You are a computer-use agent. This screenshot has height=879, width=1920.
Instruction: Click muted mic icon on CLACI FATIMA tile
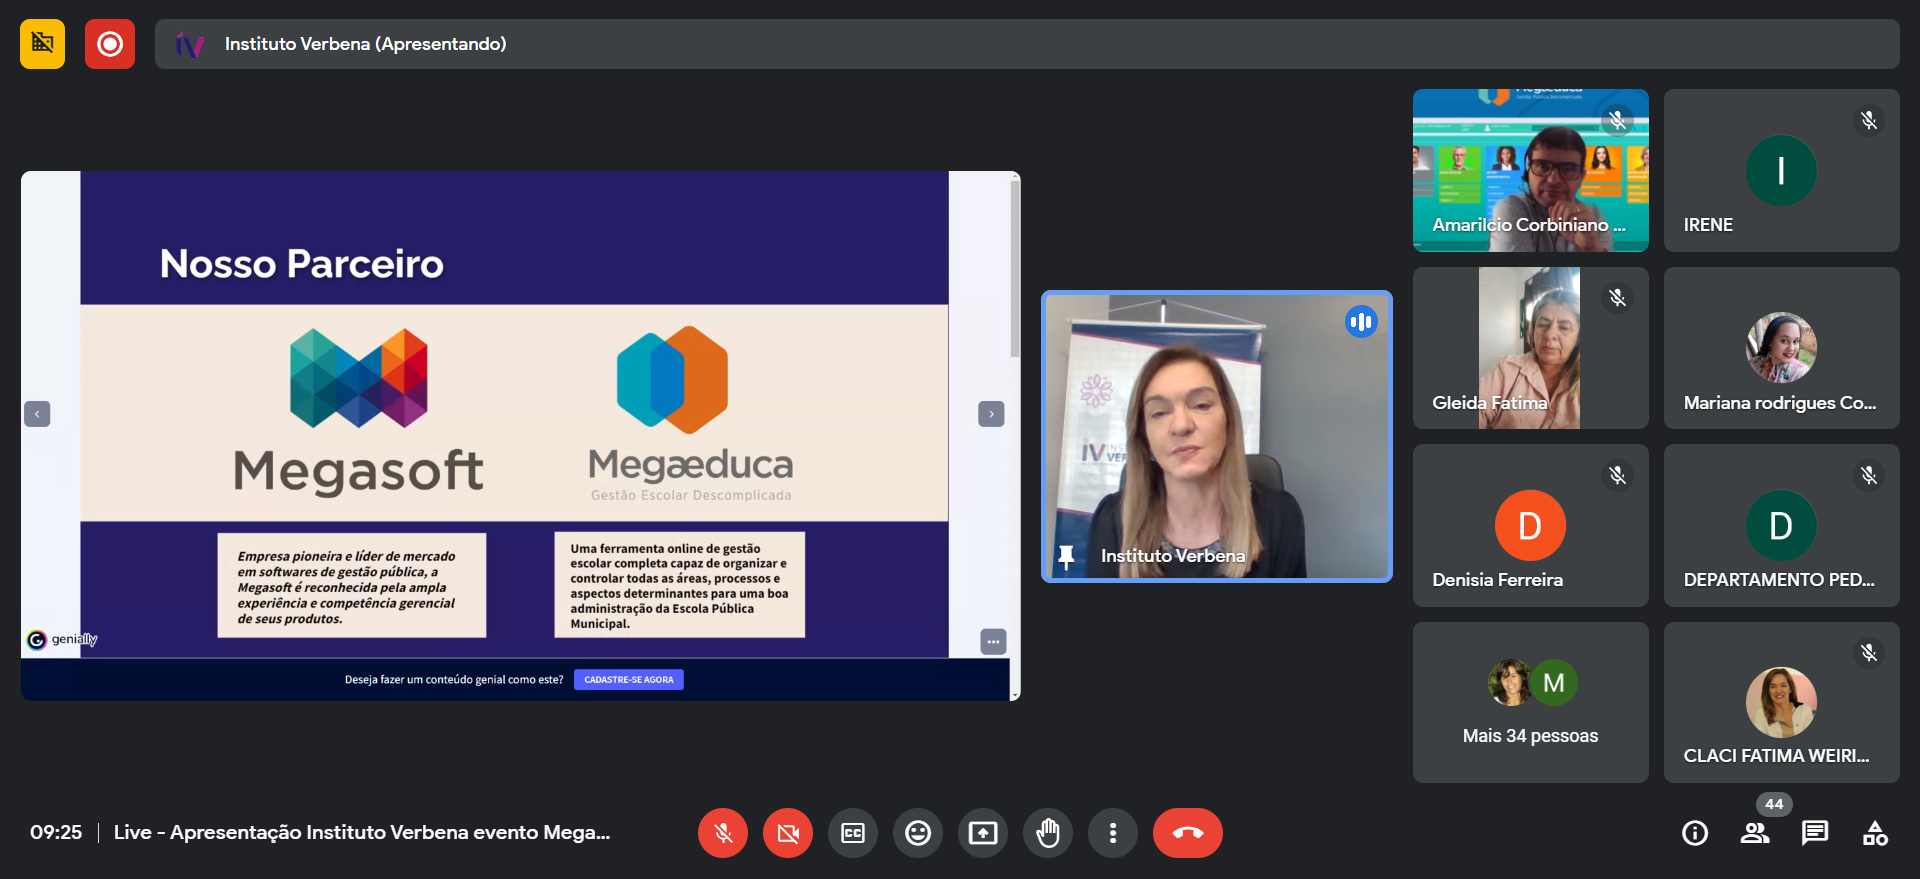pyautogui.click(x=1868, y=653)
